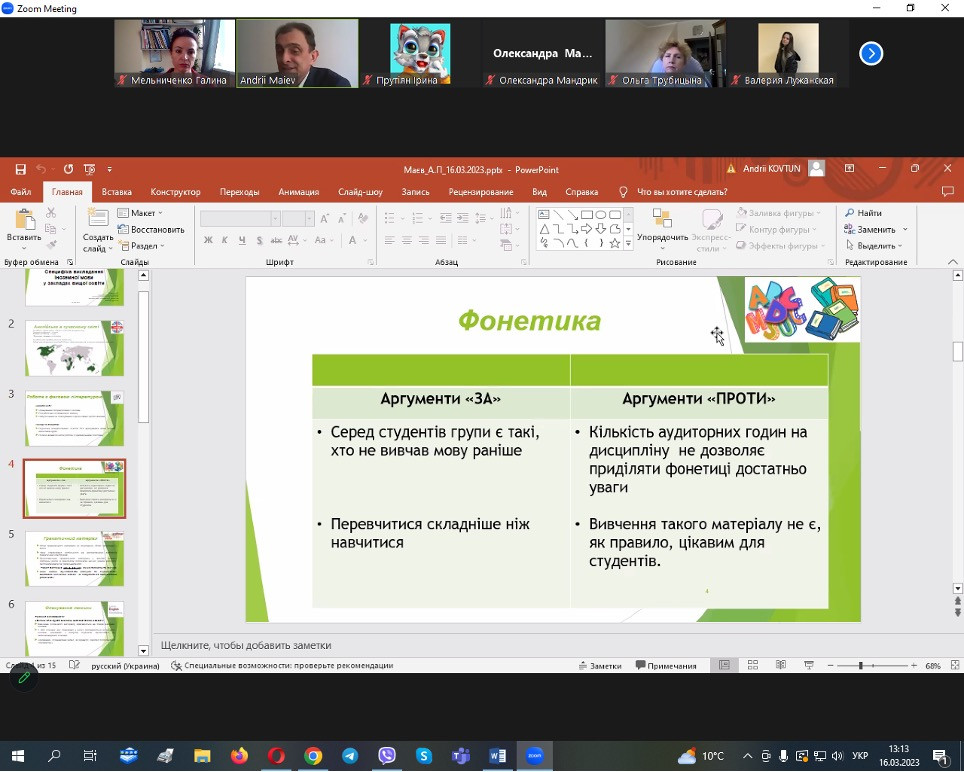Select slide 5 thumbnail in slide panel

[x=75, y=558]
